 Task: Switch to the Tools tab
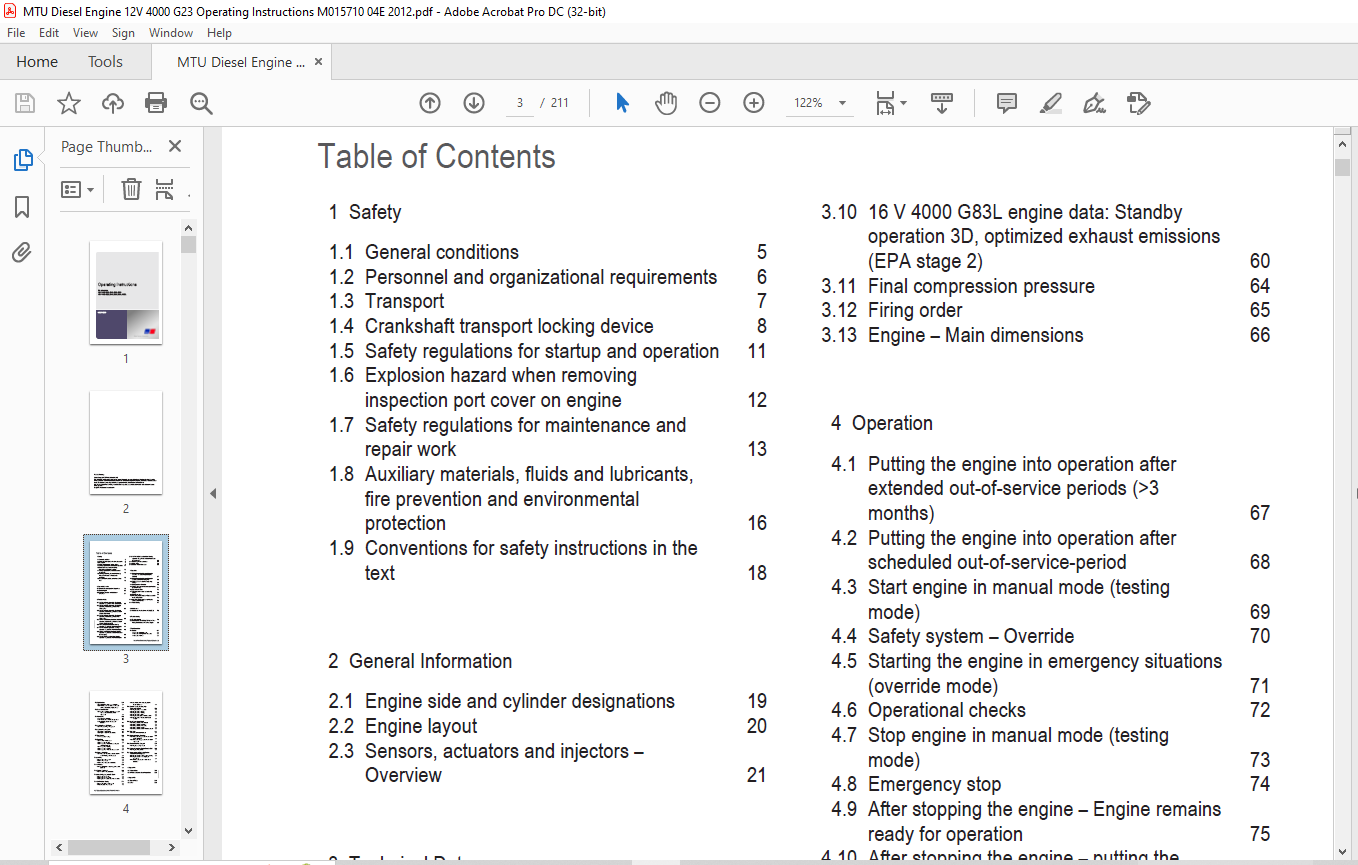coord(105,62)
